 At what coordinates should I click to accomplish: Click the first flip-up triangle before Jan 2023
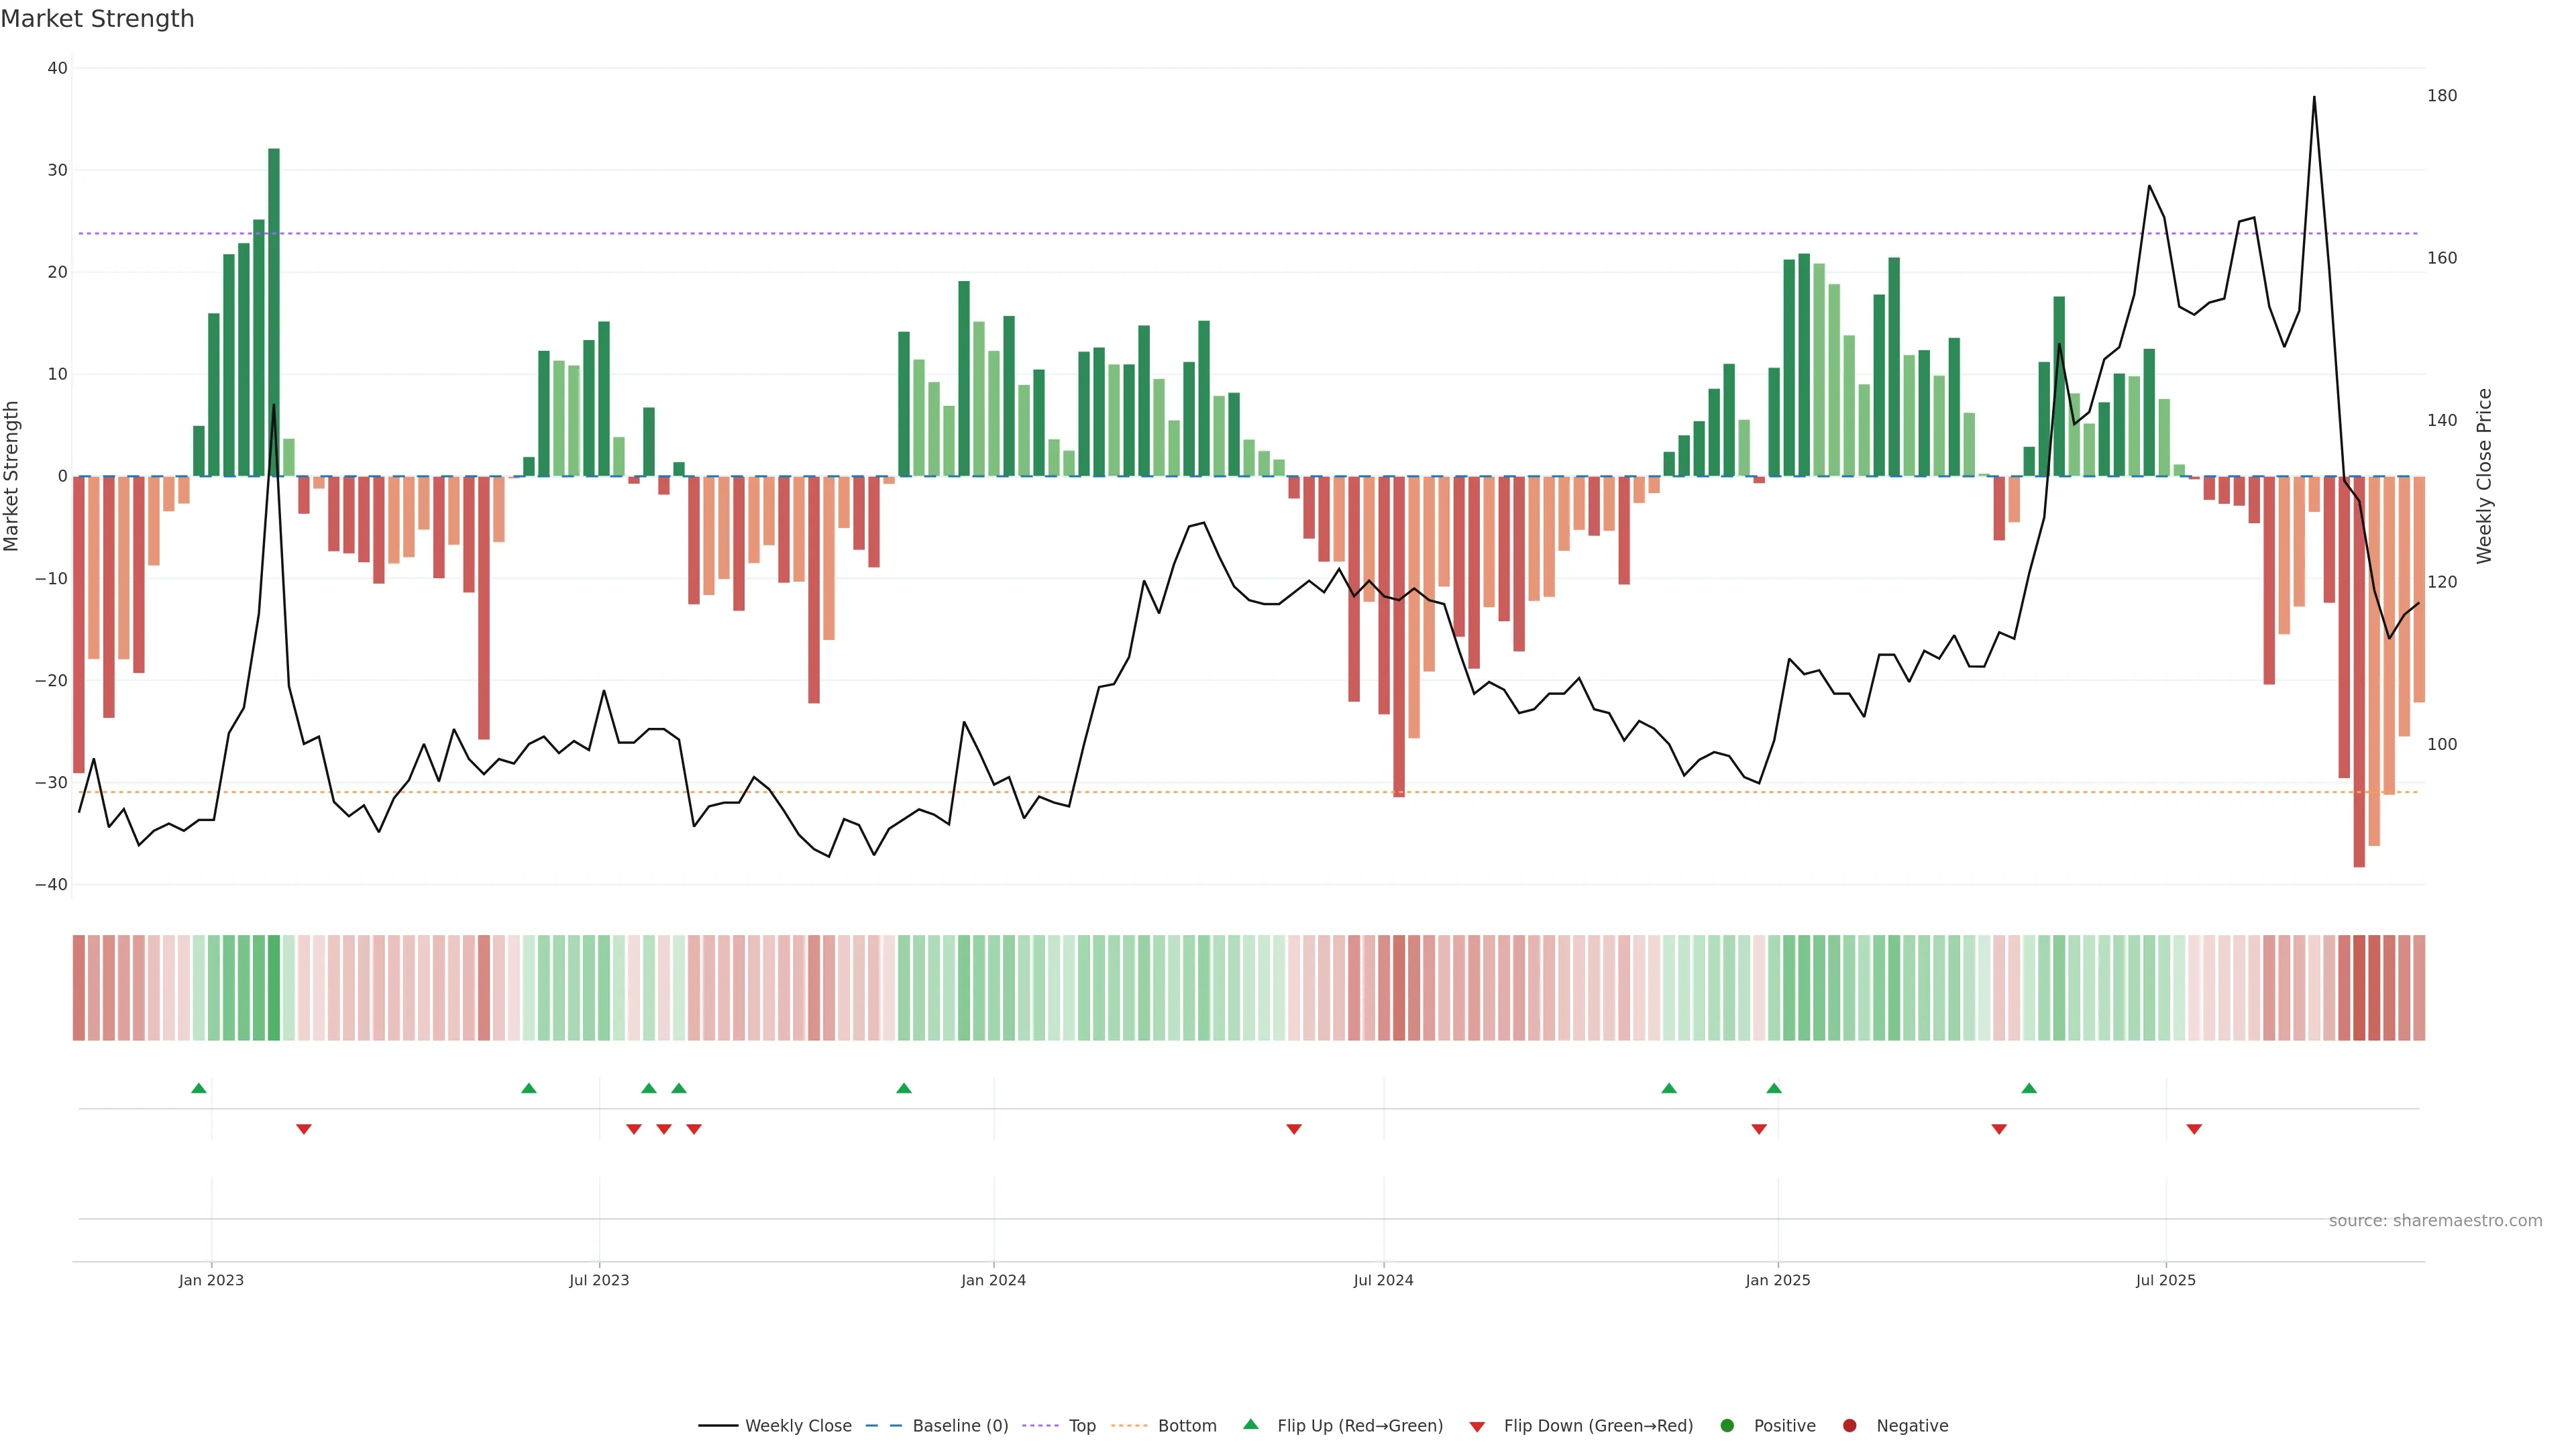click(x=199, y=1088)
